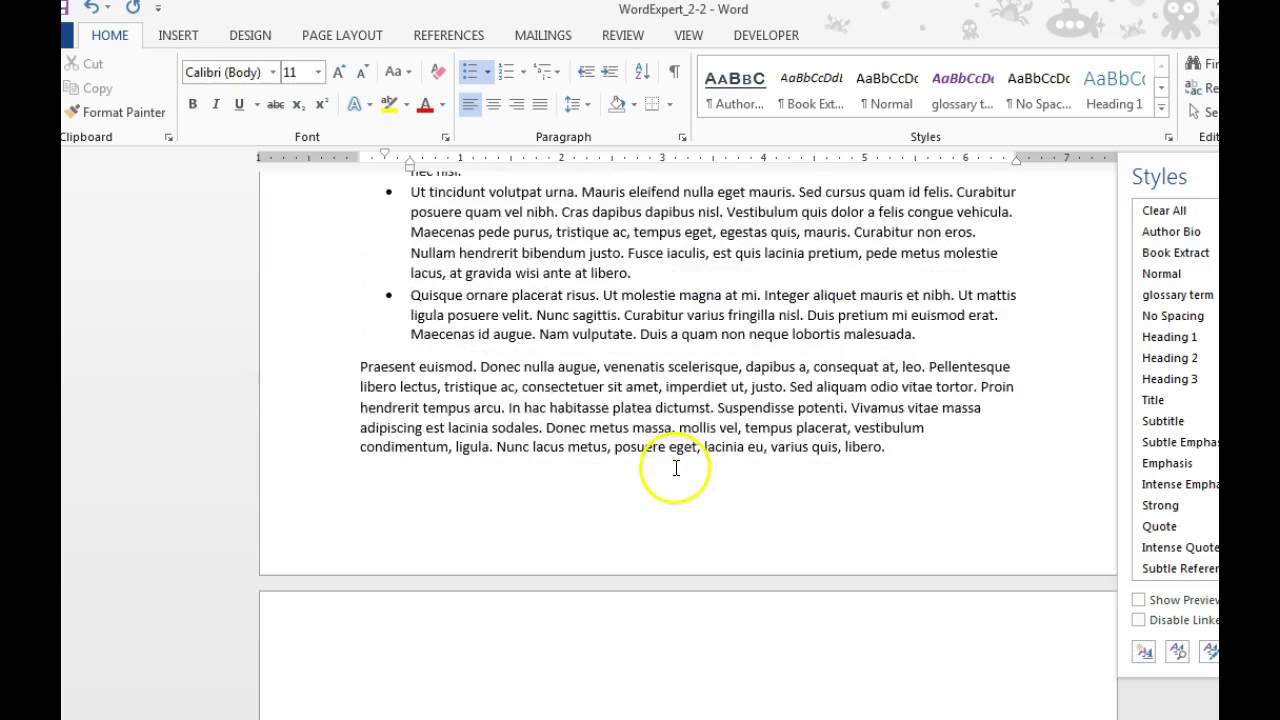Click the Text Effects icon
This screenshot has height=720, width=1280.
354,104
